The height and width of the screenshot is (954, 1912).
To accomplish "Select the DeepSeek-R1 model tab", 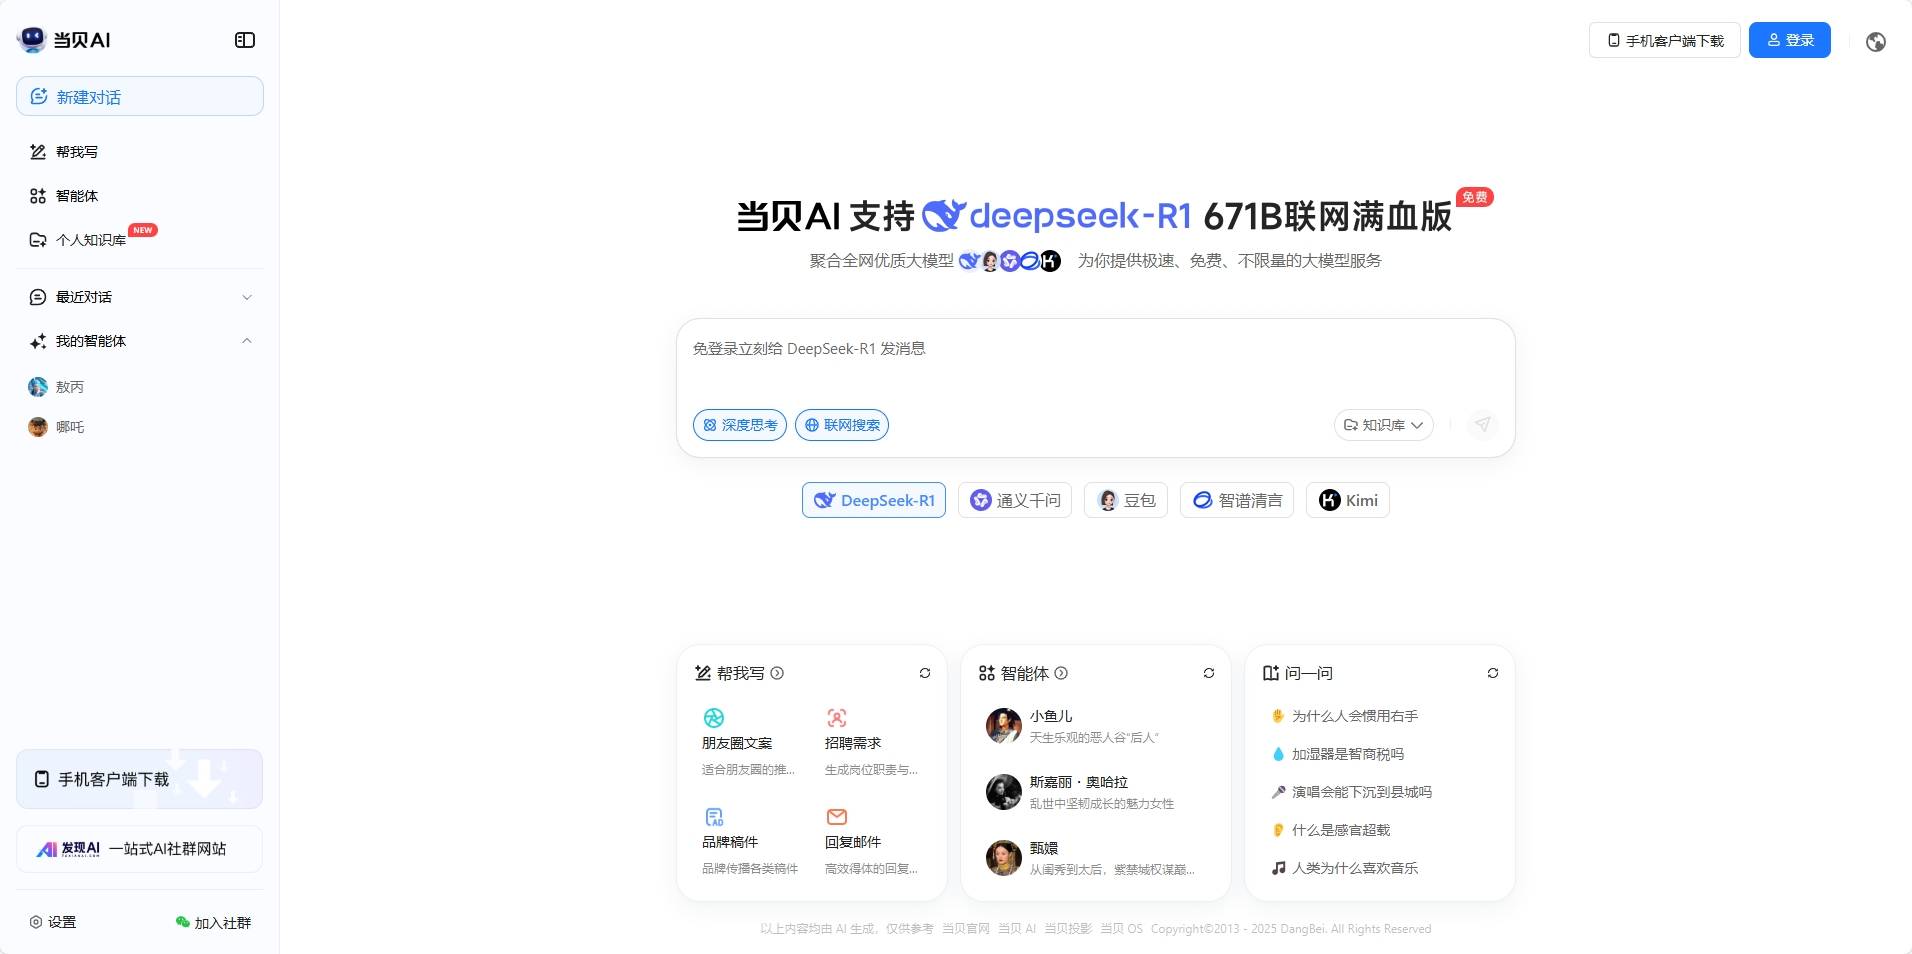I will click(x=874, y=500).
